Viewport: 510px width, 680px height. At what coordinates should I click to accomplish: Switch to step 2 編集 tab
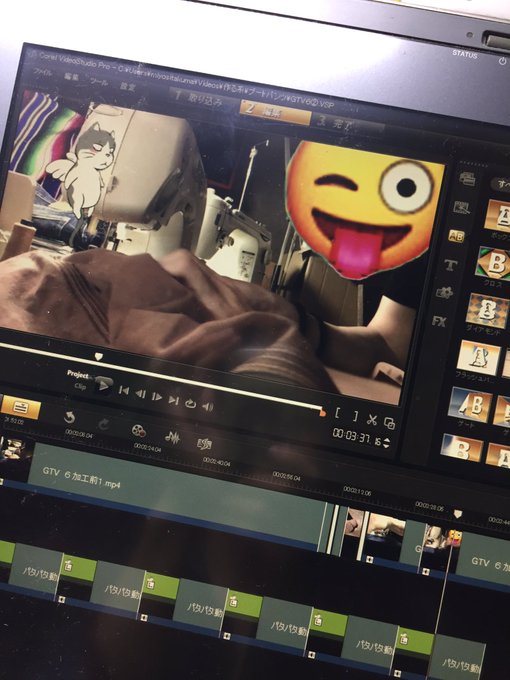click(x=275, y=111)
